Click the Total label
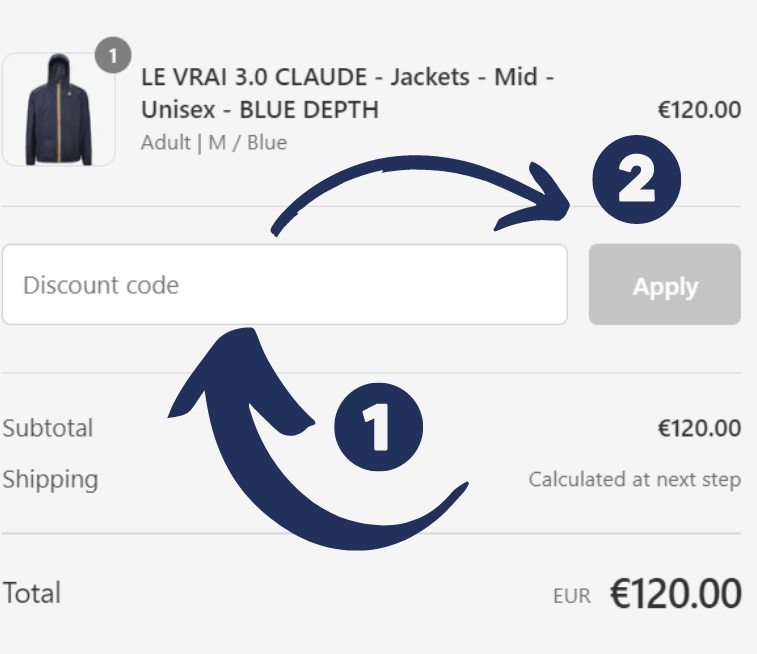The image size is (757, 654). click(32, 593)
